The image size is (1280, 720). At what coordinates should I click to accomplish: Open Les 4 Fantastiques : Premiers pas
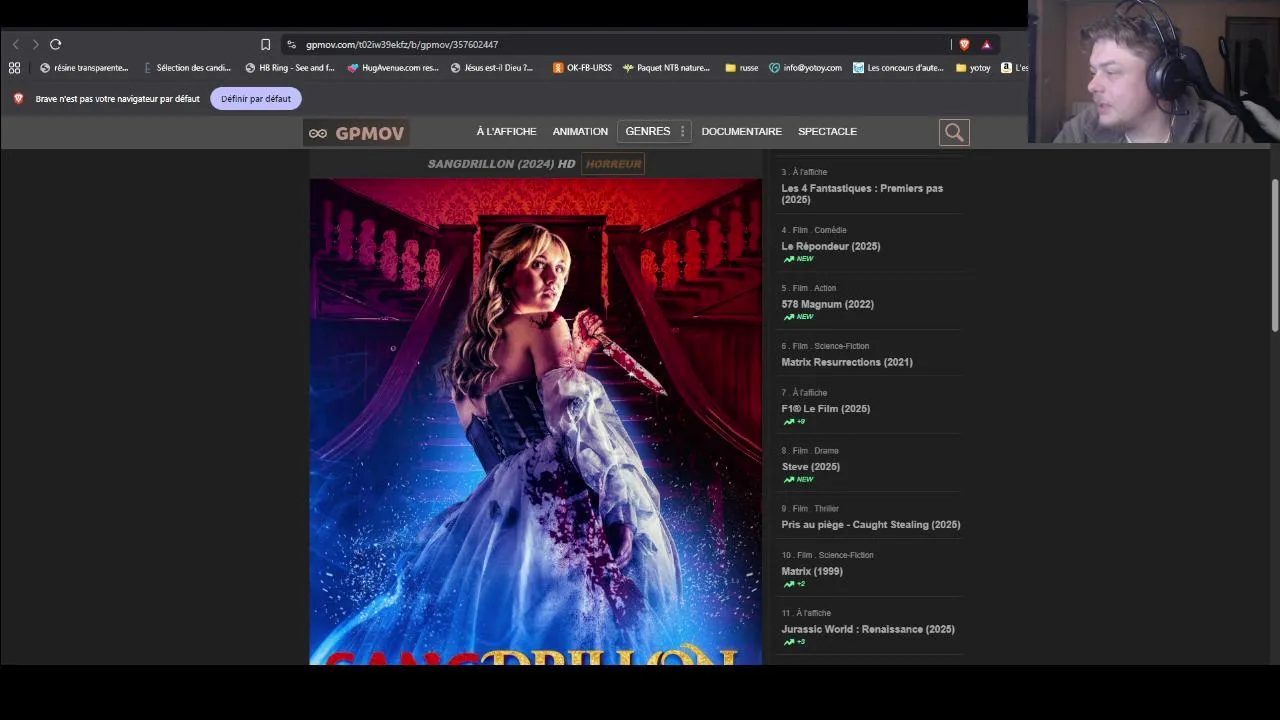tap(862, 194)
